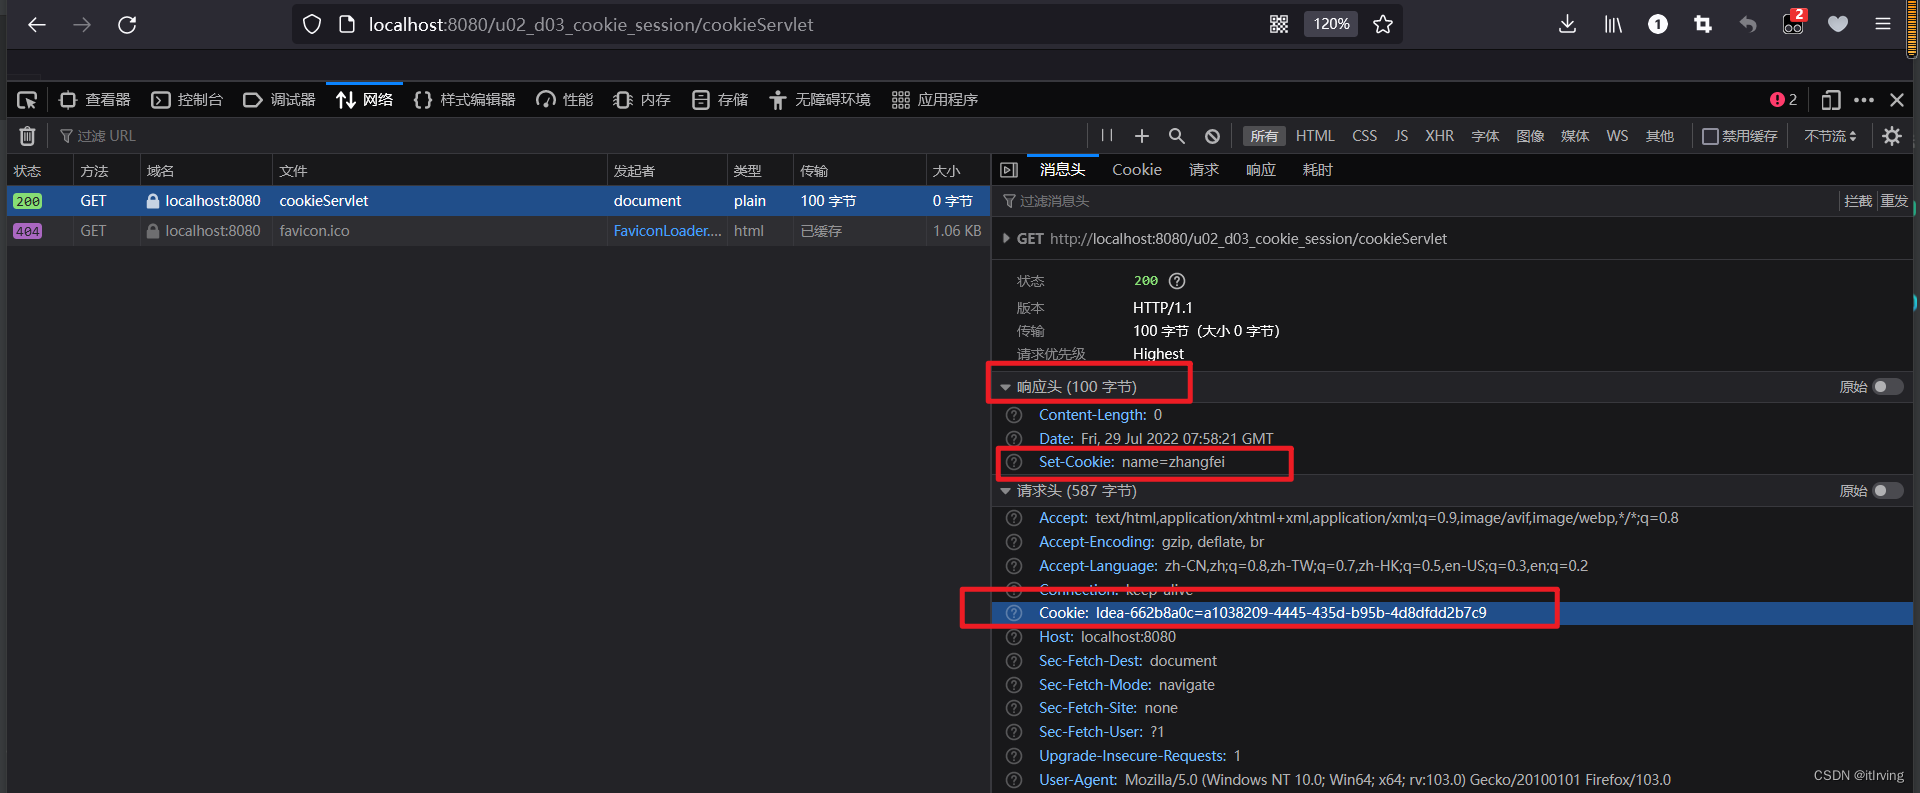The height and width of the screenshot is (793, 1920).
Task: Filter requests by JS type
Action: click(1401, 136)
